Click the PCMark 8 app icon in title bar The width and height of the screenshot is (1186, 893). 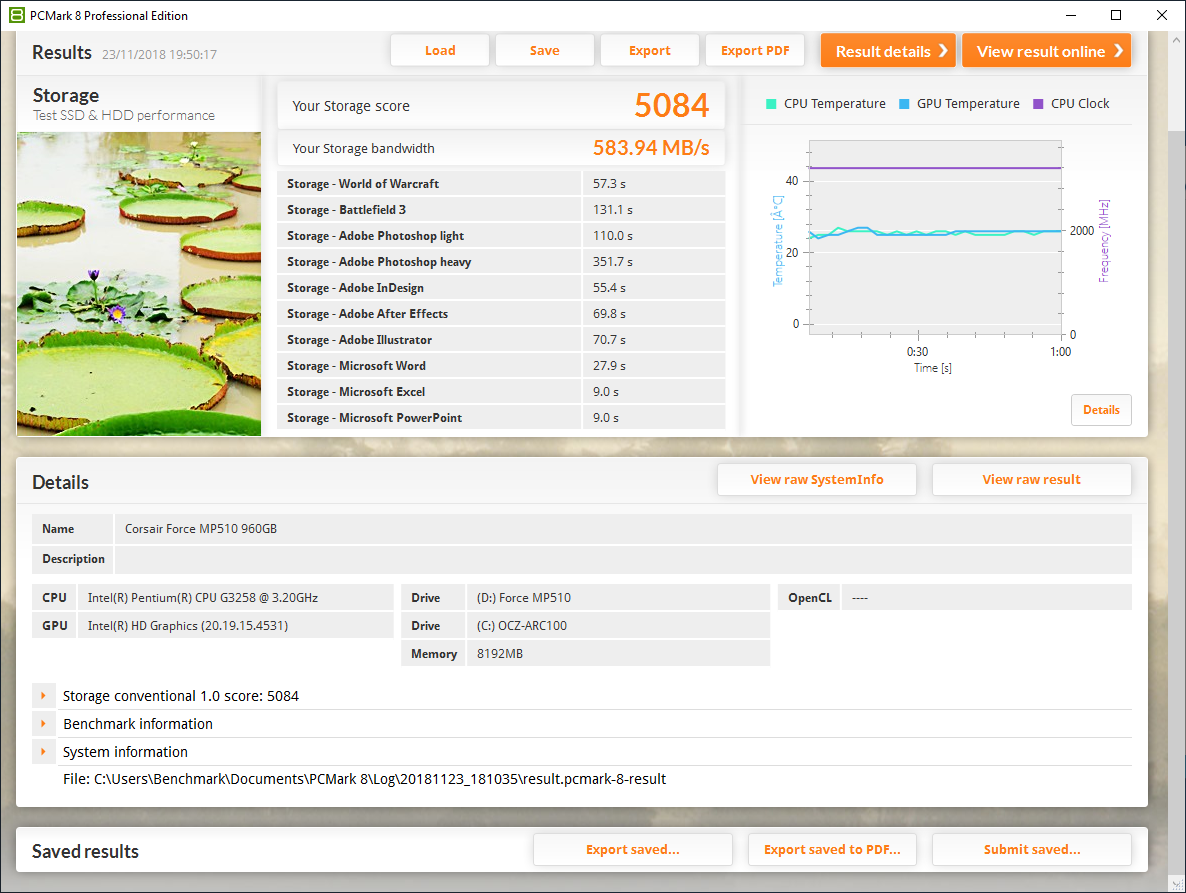17,15
